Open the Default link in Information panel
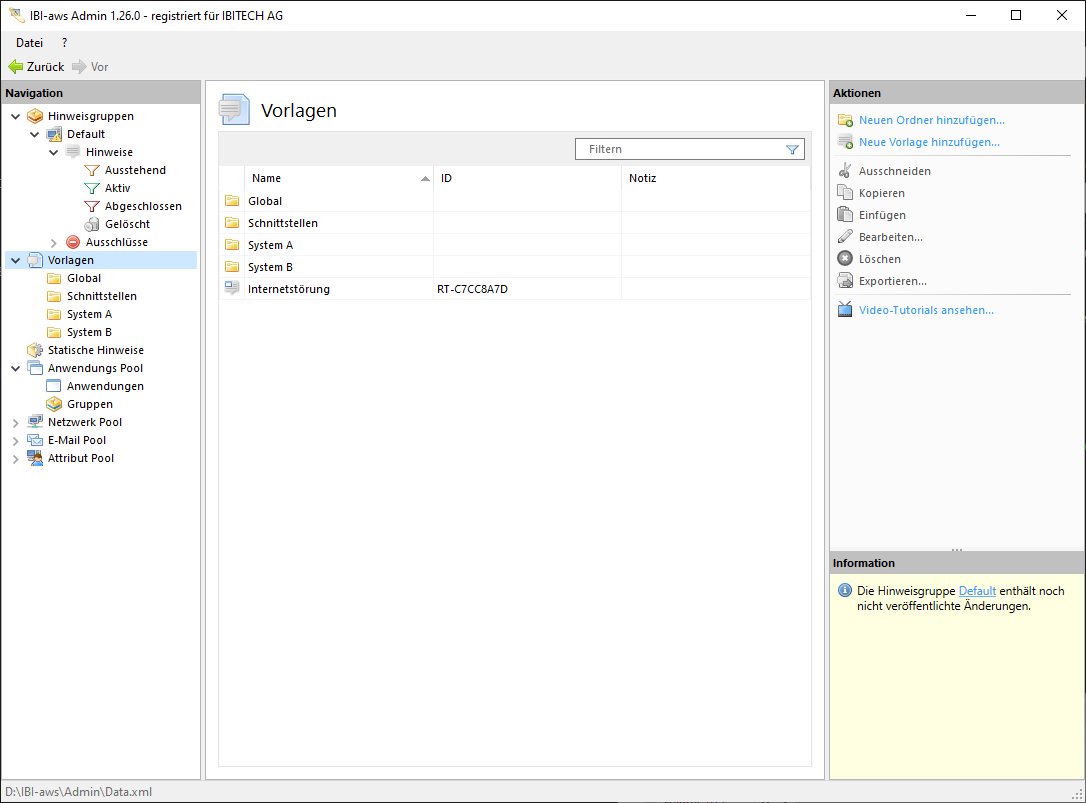This screenshot has width=1086, height=803. tap(977, 591)
